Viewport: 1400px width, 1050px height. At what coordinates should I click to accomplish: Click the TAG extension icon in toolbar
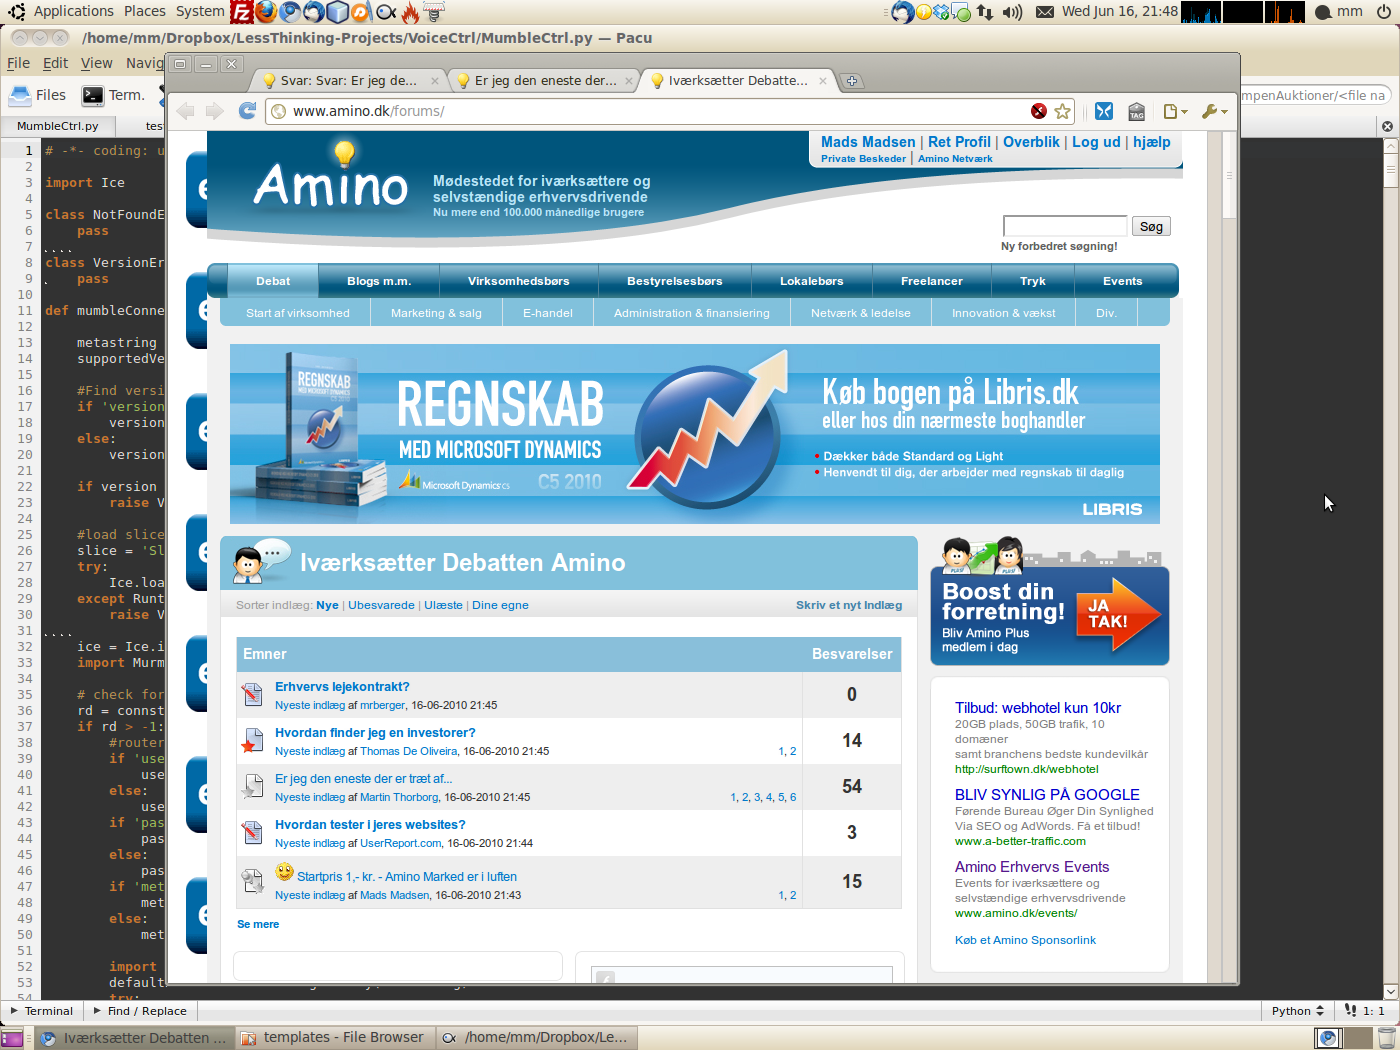(1137, 111)
